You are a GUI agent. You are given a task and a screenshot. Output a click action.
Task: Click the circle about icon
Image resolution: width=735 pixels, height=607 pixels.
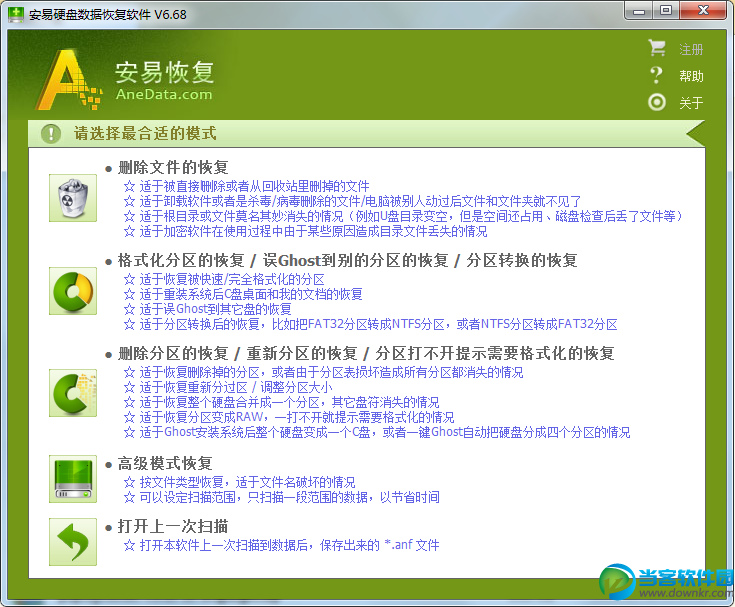657,102
